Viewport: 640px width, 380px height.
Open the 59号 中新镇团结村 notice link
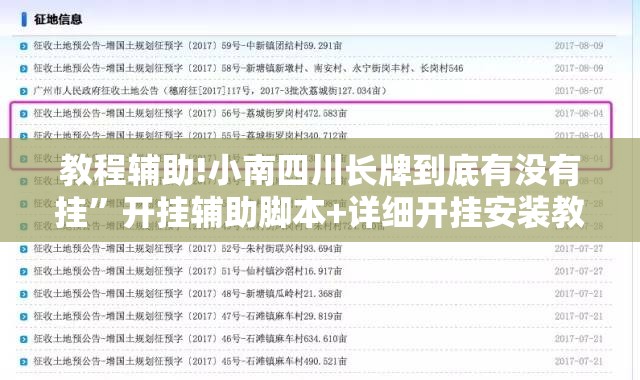point(188,46)
